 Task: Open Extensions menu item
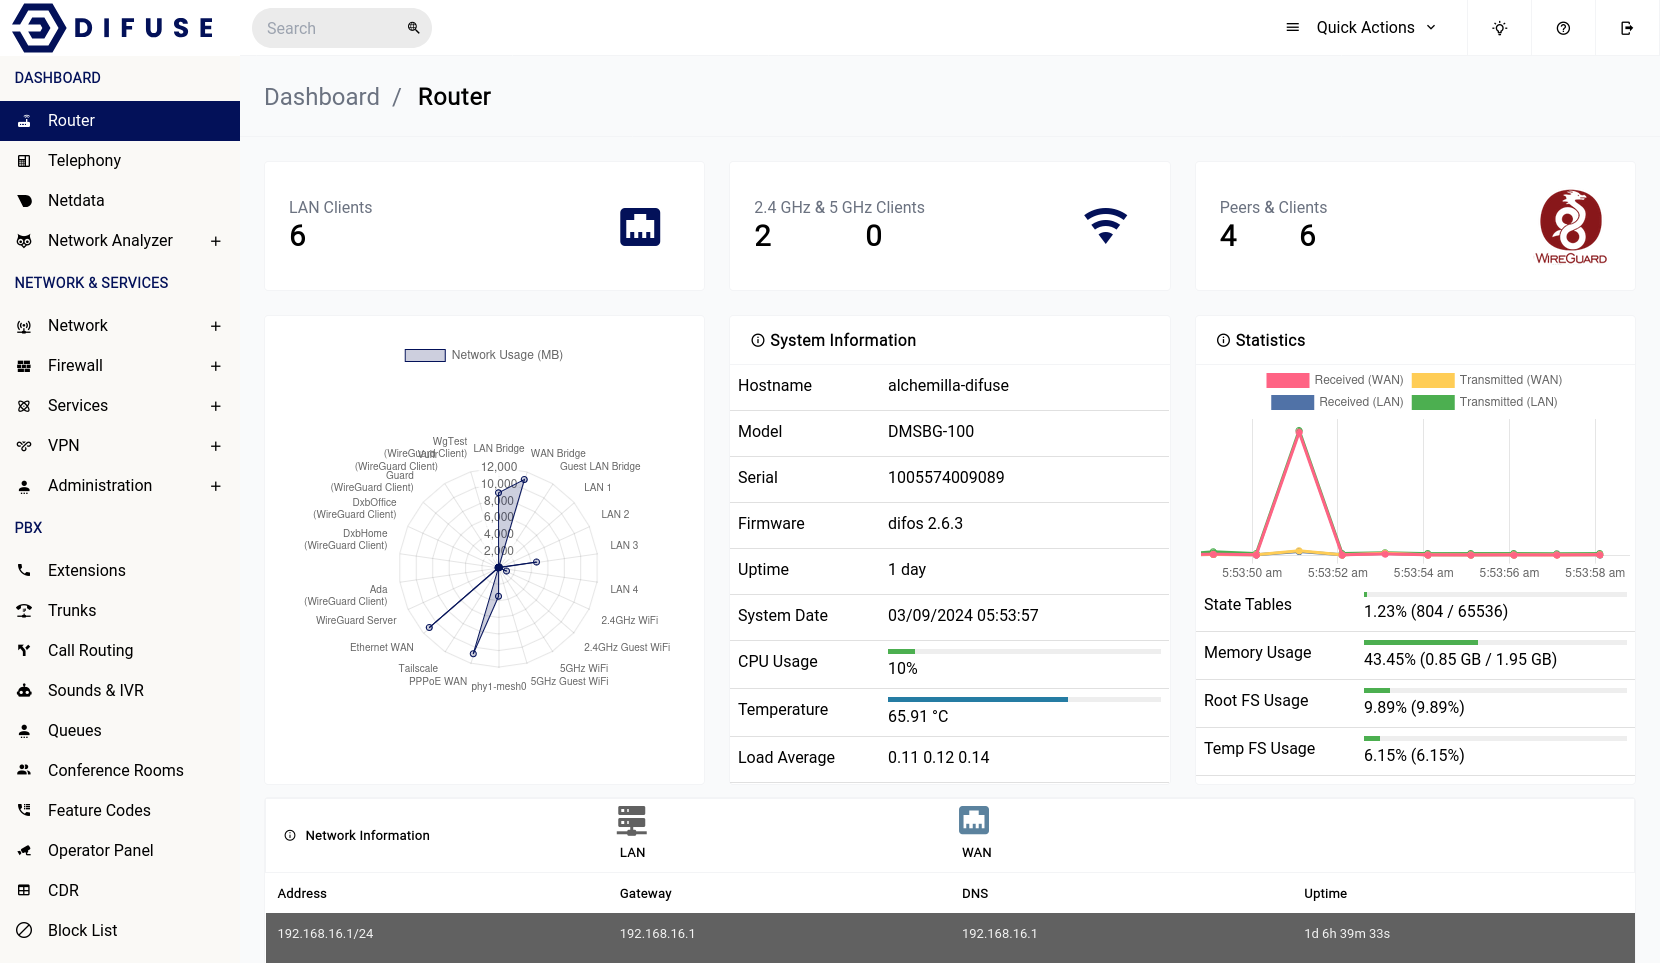tap(120, 571)
